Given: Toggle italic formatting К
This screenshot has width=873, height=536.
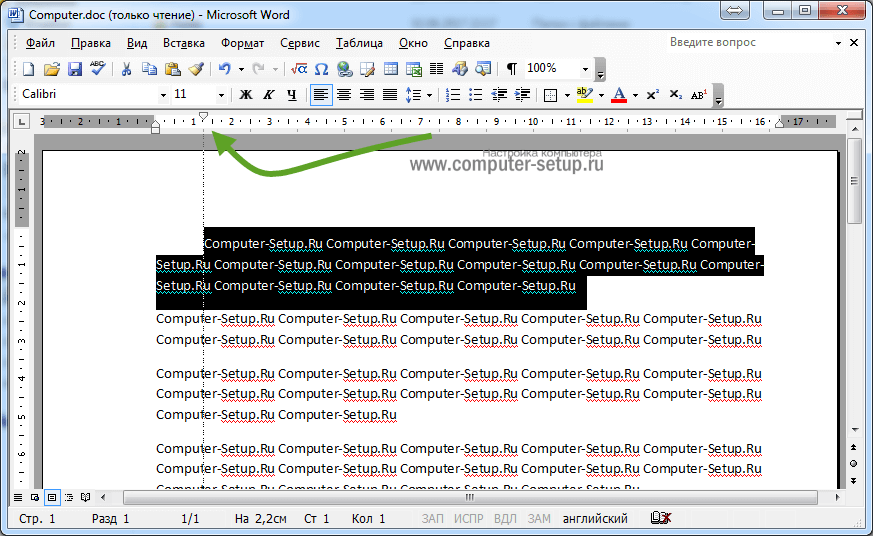Looking at the screenshot, I should tap(268, 95).
